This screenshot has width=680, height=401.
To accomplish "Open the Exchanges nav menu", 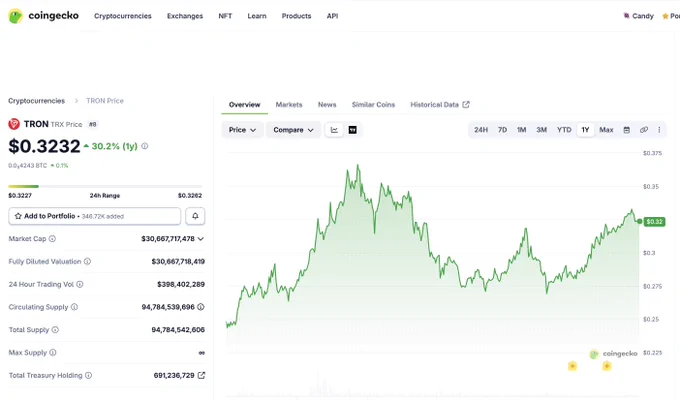I will point(185,16).
